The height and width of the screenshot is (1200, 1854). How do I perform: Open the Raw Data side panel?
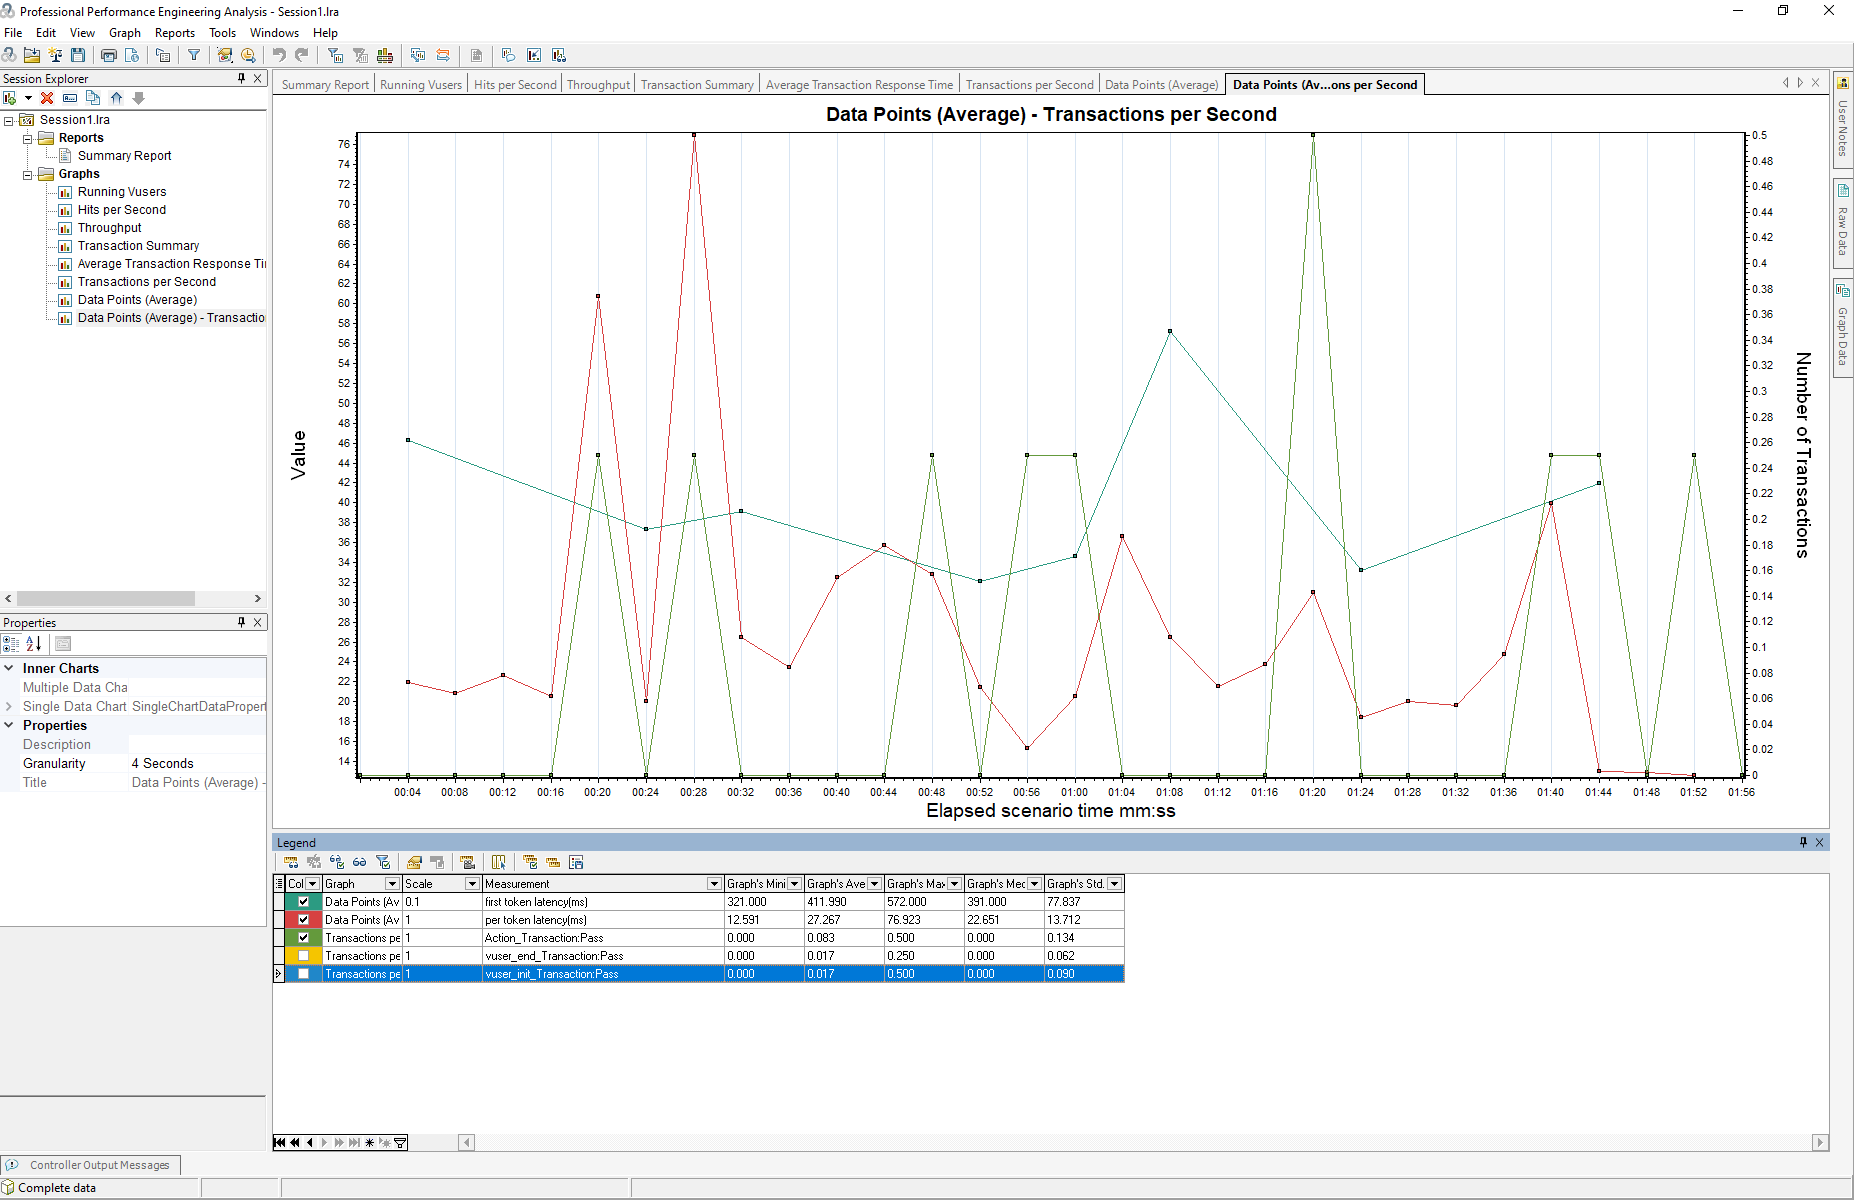tap(1843, 220)
